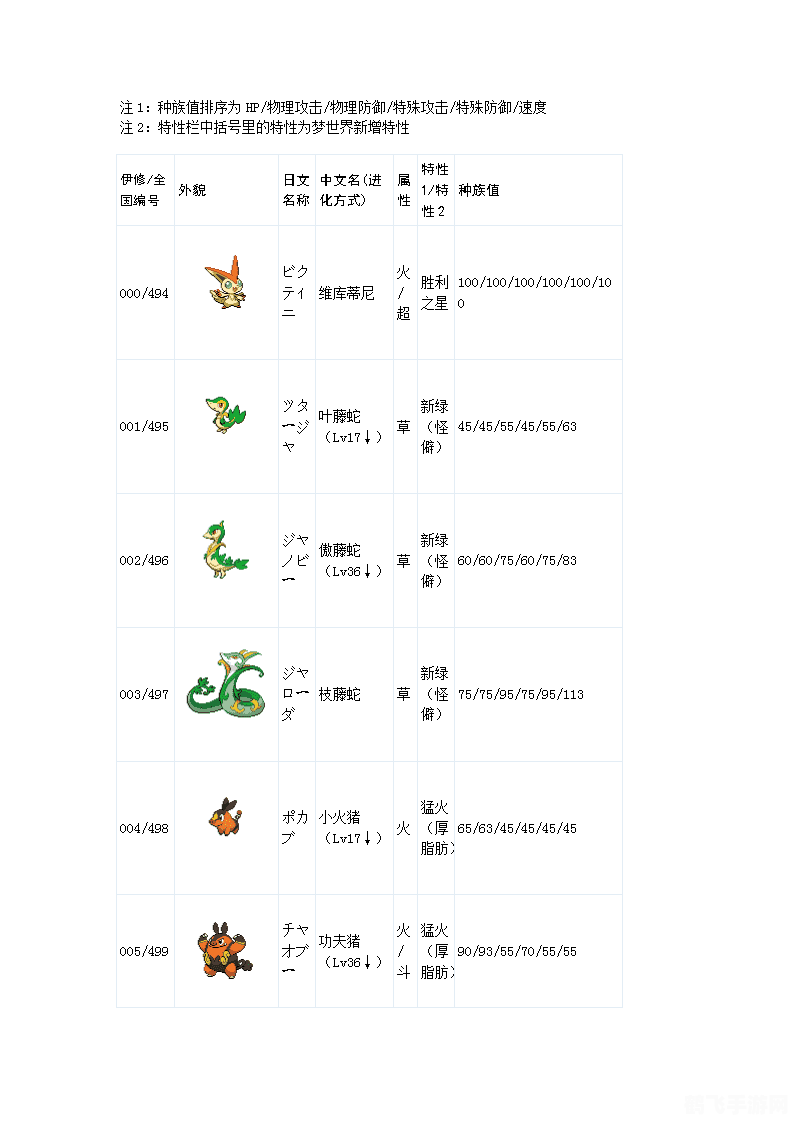Select the Tepig sprite in row 004/498
The height and width of the screenshot is (1123, 794).
(225, 818)
